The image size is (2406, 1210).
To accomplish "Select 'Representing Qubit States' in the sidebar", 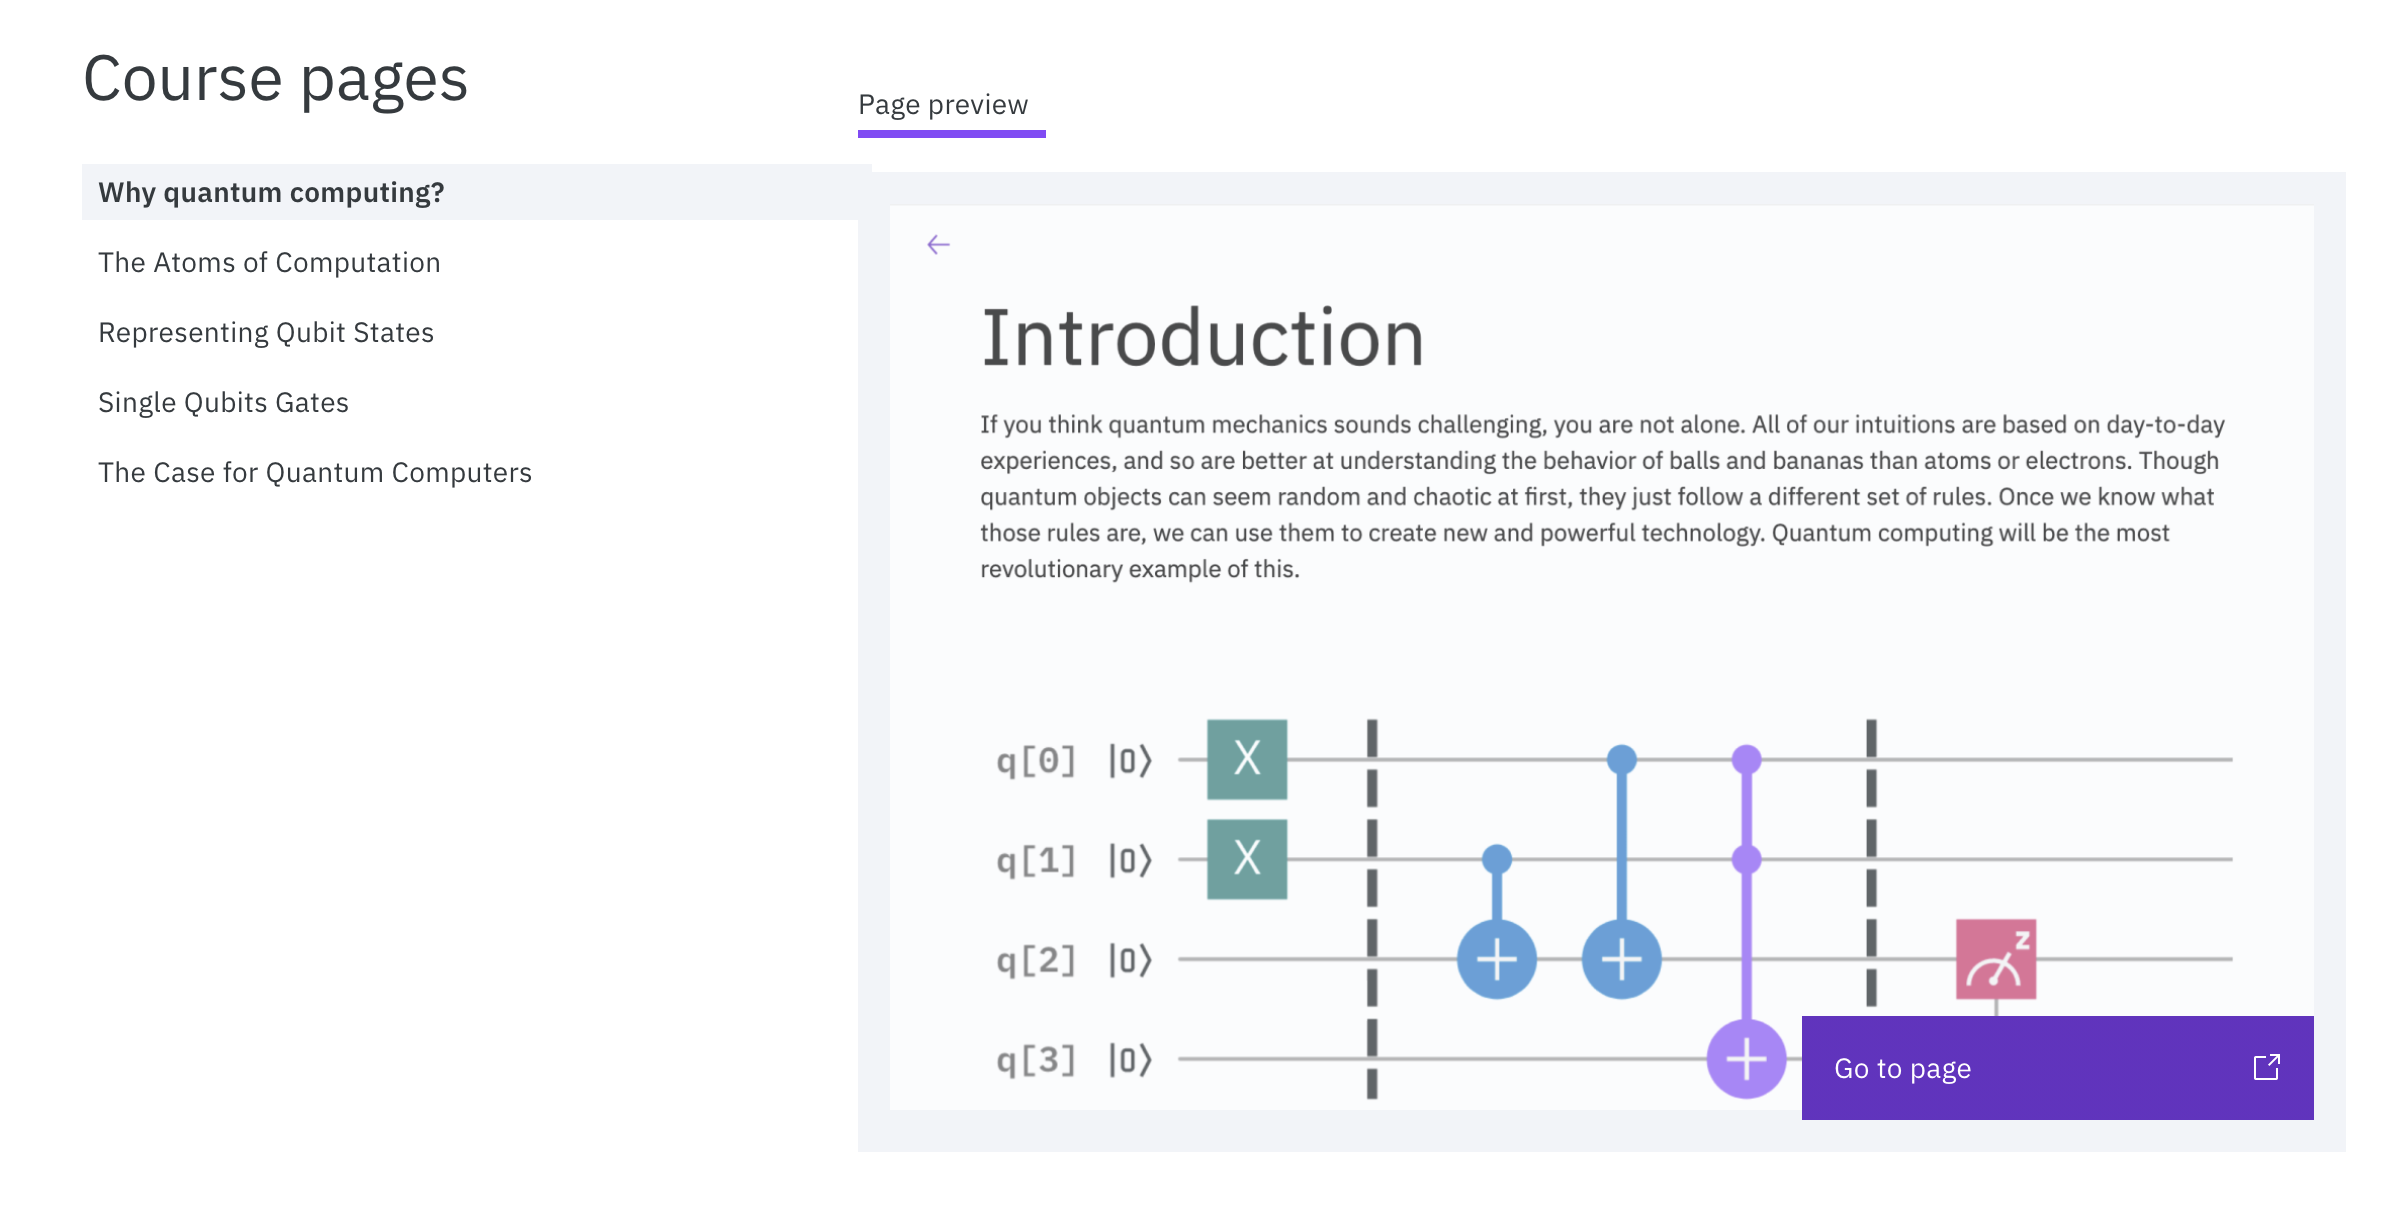I will click(x=266, y=332).
